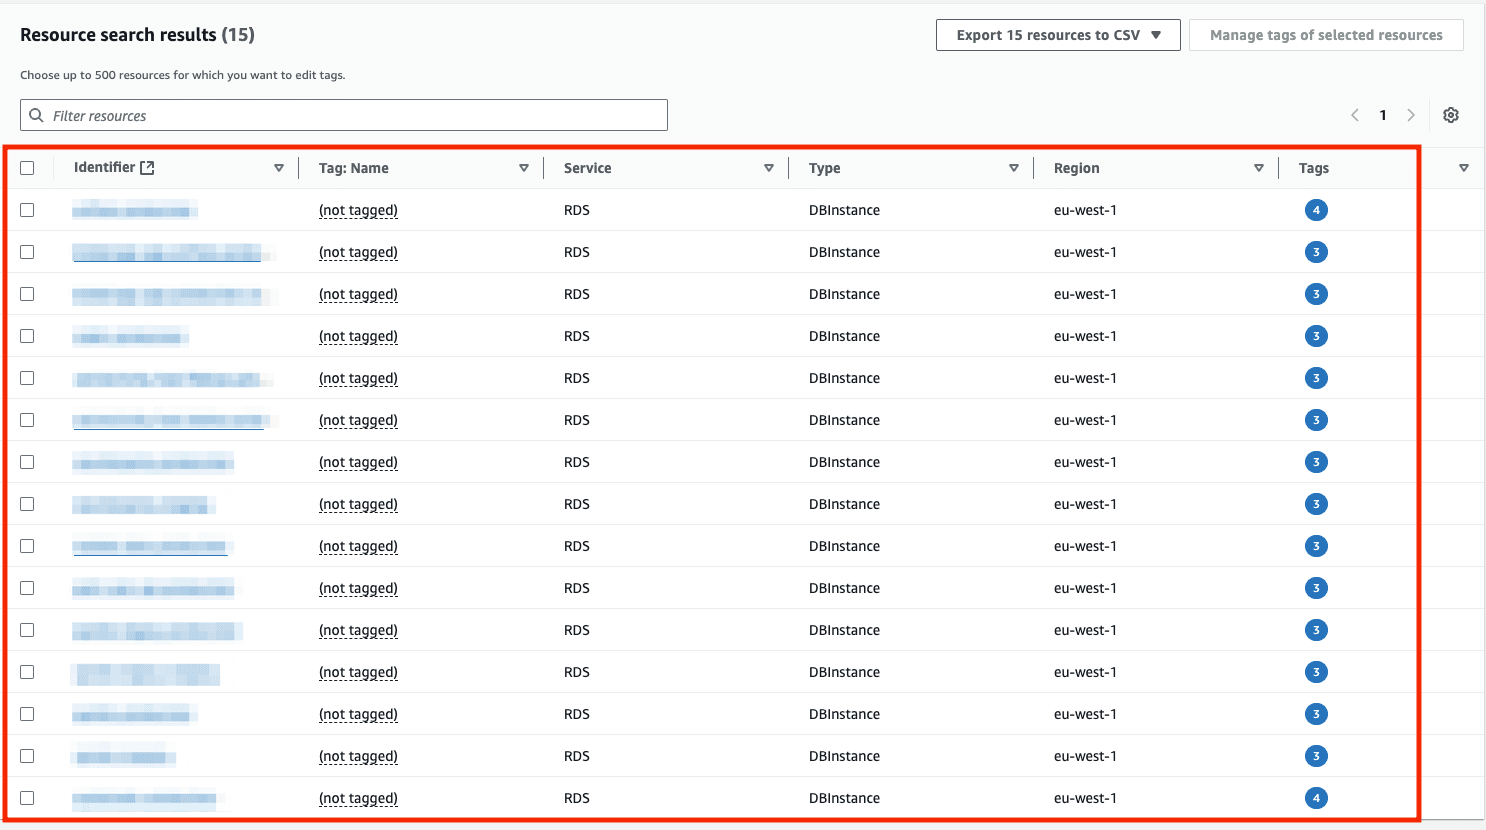The width and height of the screenshot is (1486, 830).
Task: Sort by the Service column arrow
Action: click(768, 168)
